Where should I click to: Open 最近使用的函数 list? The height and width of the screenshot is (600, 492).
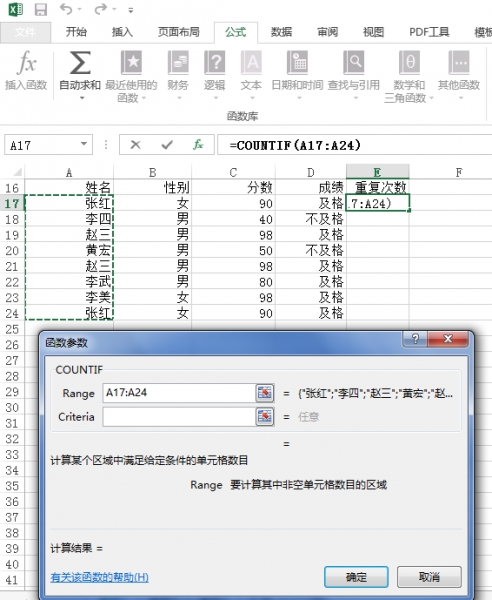(131, 77)
